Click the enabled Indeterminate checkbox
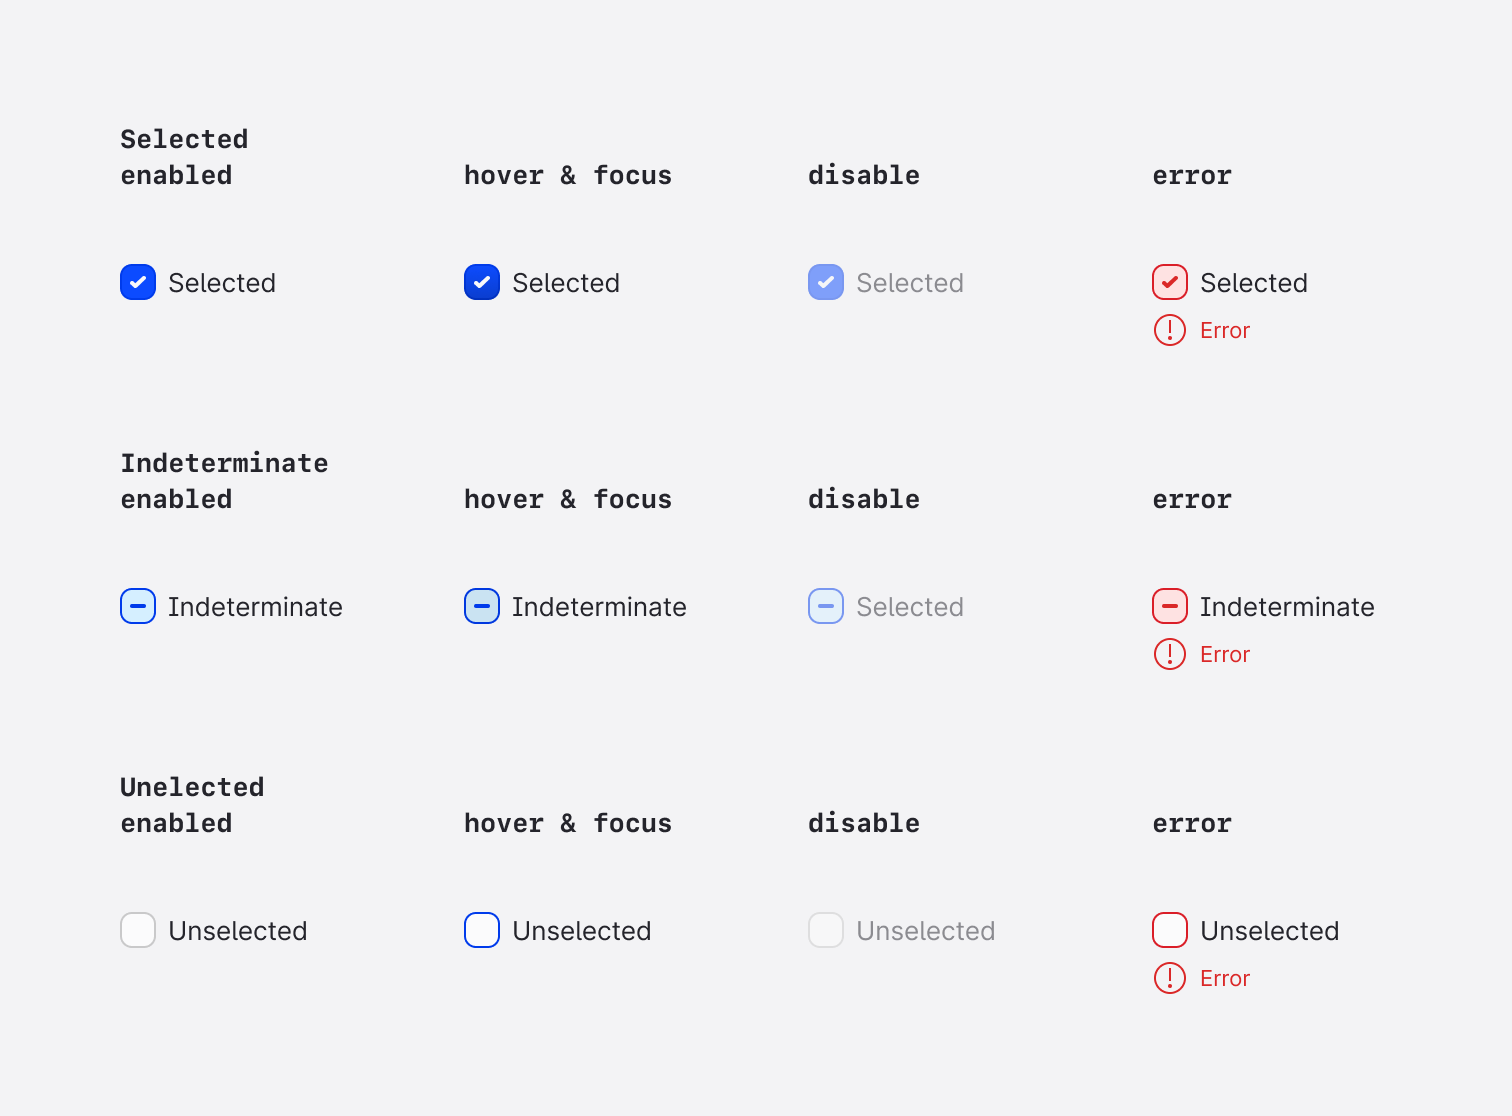 pos(138,606)
